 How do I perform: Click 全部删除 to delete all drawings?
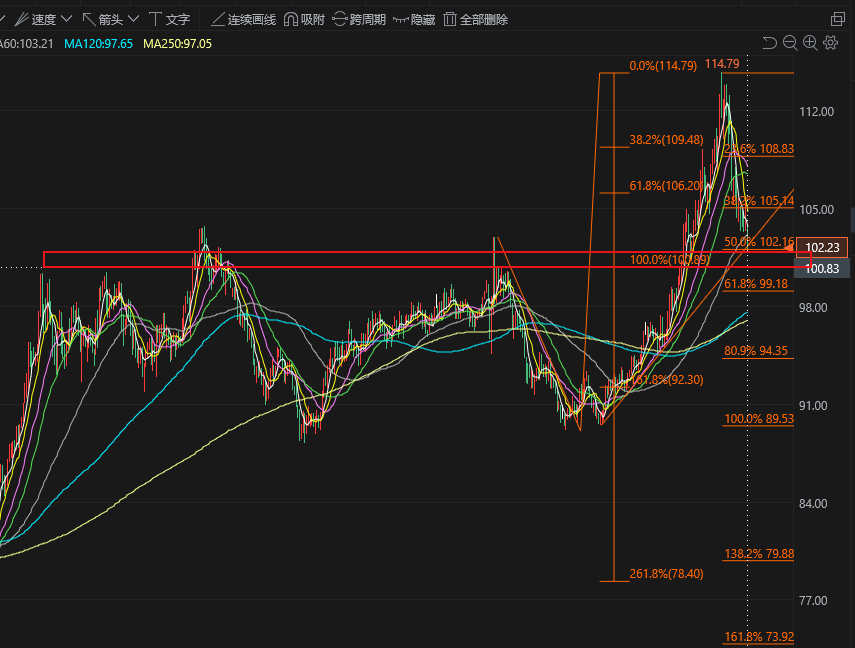475,19
